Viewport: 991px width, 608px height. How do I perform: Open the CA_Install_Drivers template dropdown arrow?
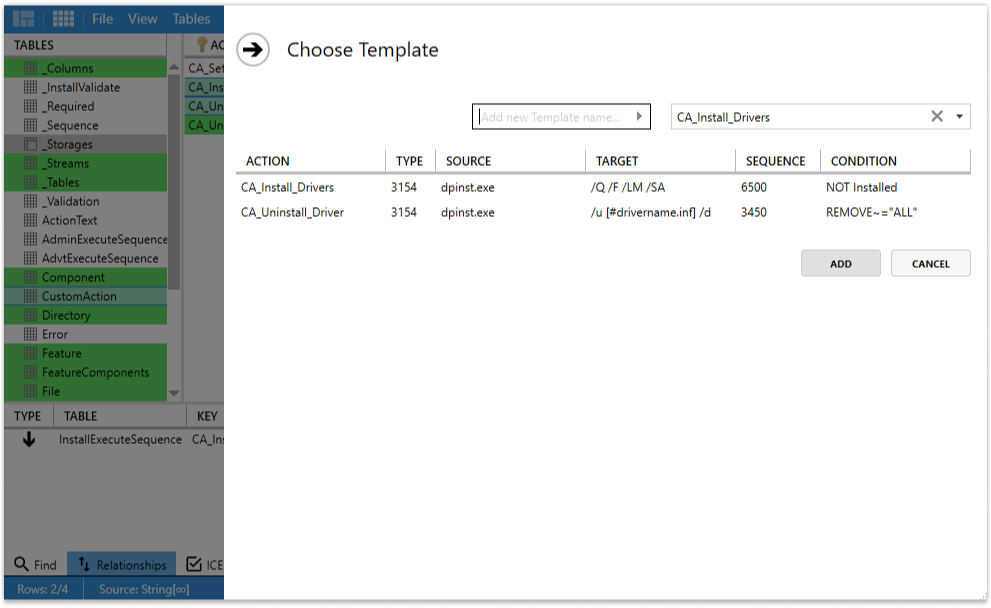[x=959, y=116]
